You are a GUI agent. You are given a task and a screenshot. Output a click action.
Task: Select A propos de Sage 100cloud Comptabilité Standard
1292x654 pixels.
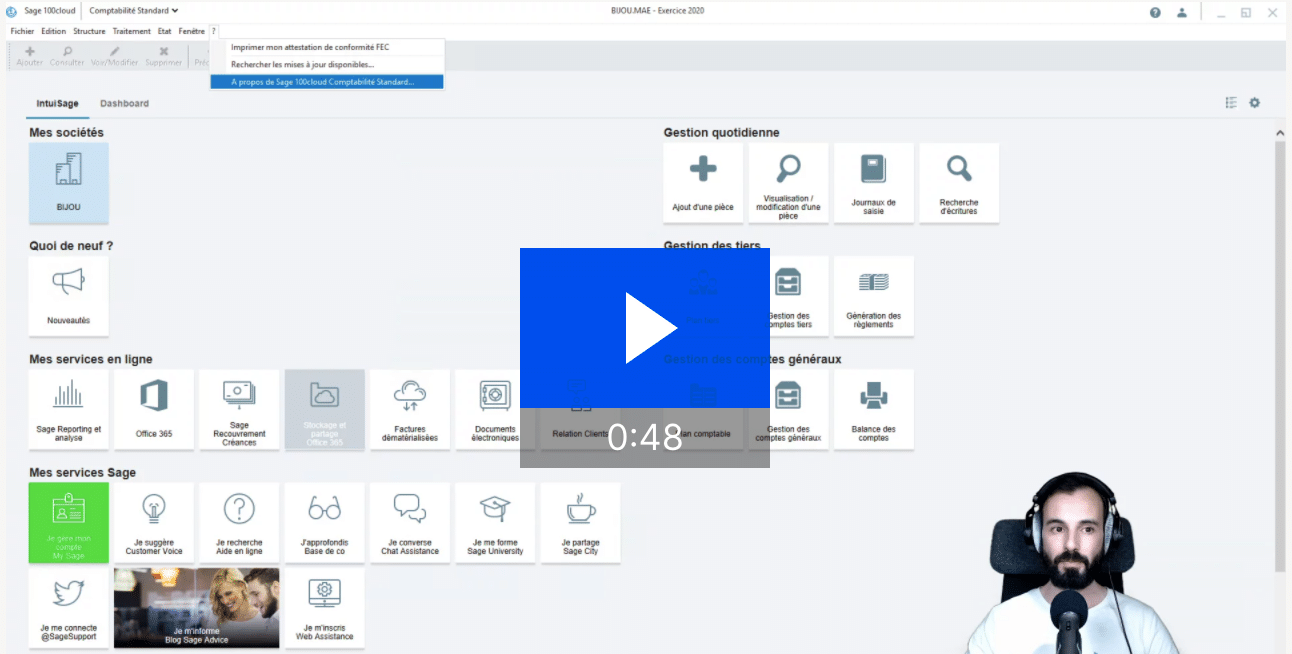coord(327,82)
